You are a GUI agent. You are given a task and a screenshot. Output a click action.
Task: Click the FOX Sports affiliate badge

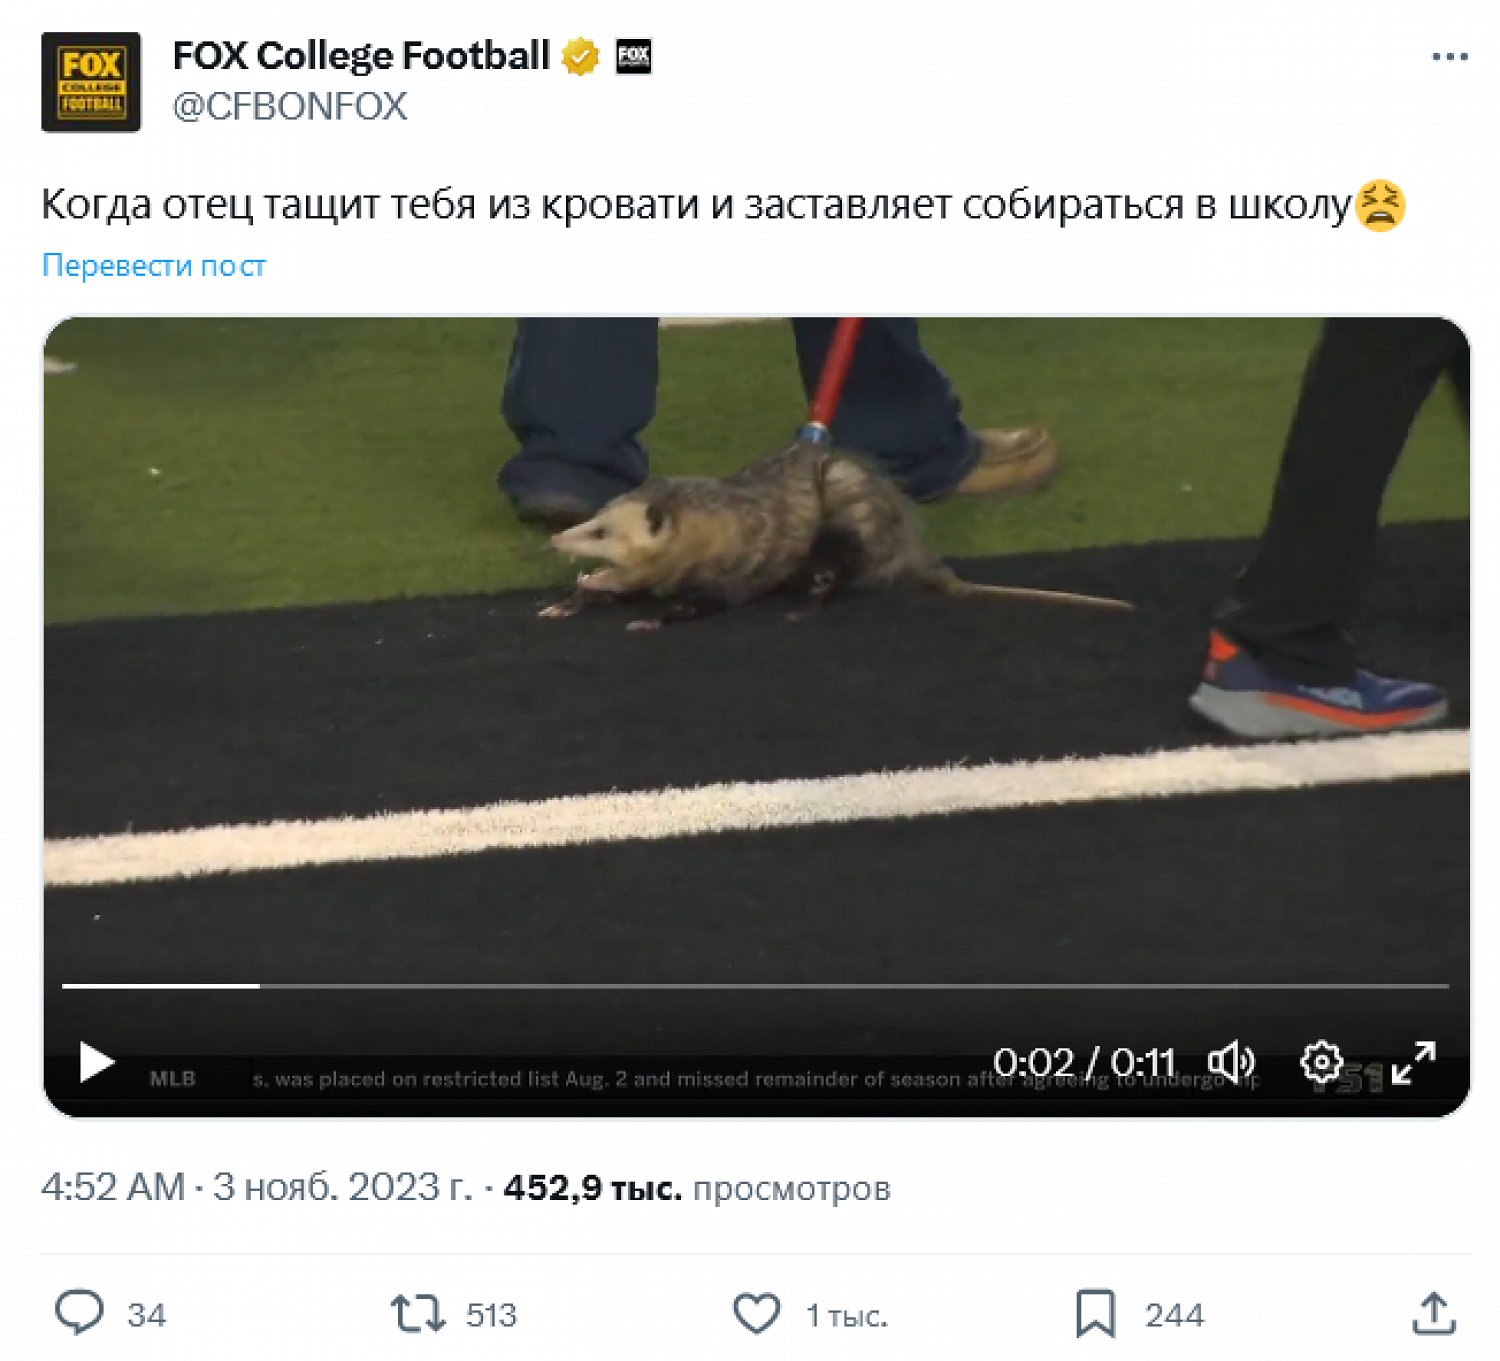point(633,56)
